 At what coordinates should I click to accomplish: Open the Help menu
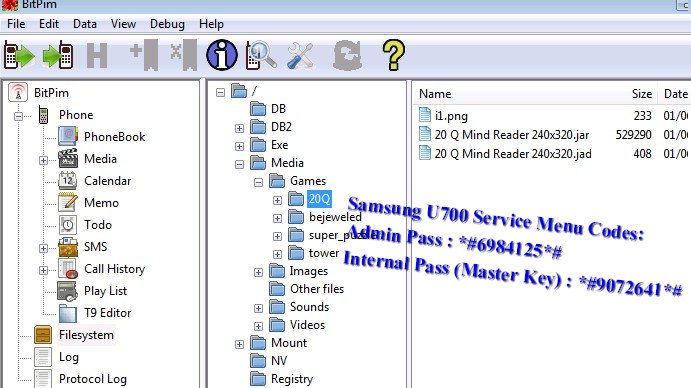(212, 24)
